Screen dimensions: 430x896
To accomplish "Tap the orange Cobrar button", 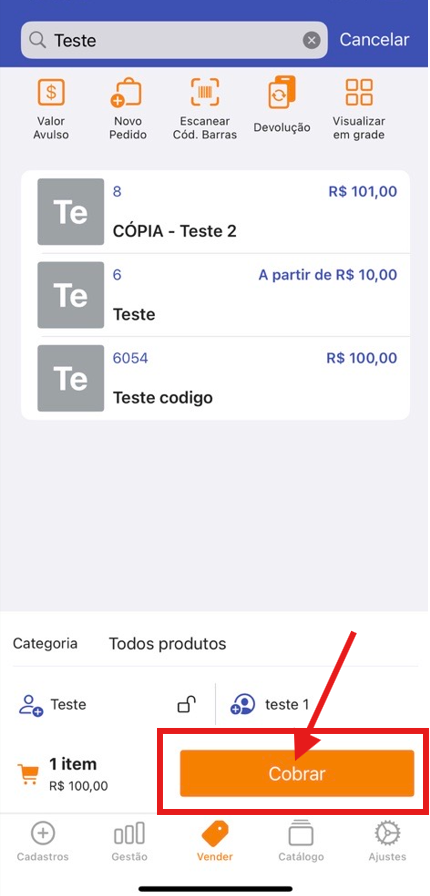I will (297, 773).
